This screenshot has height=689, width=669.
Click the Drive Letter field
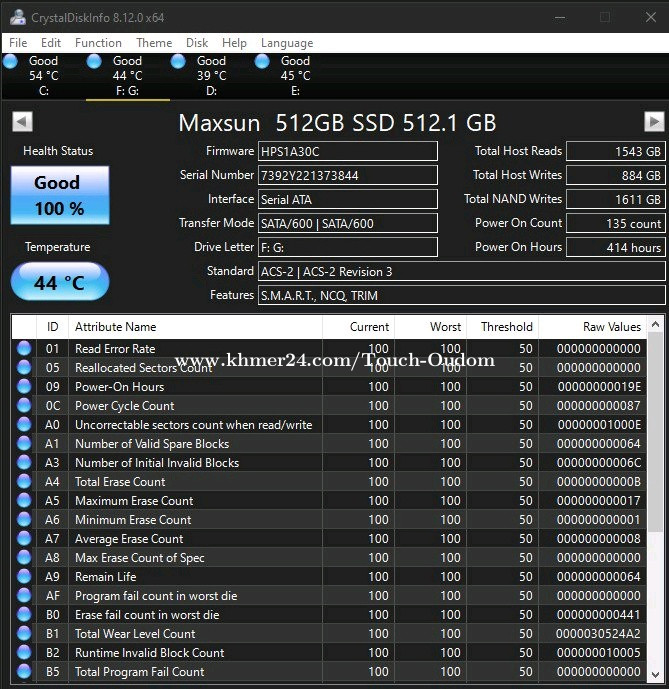[x=347, y=247]
